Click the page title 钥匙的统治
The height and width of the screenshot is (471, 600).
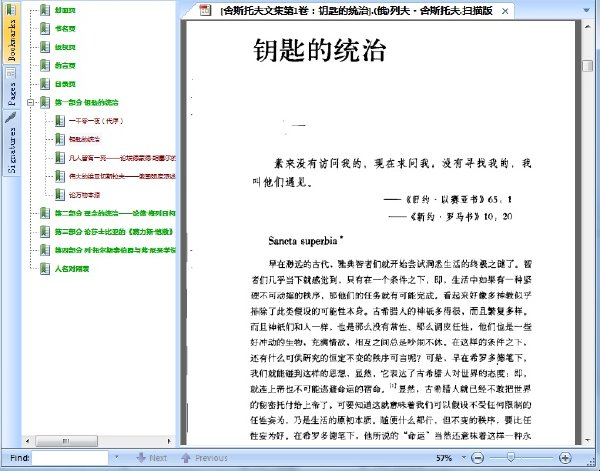pos(319,51)
